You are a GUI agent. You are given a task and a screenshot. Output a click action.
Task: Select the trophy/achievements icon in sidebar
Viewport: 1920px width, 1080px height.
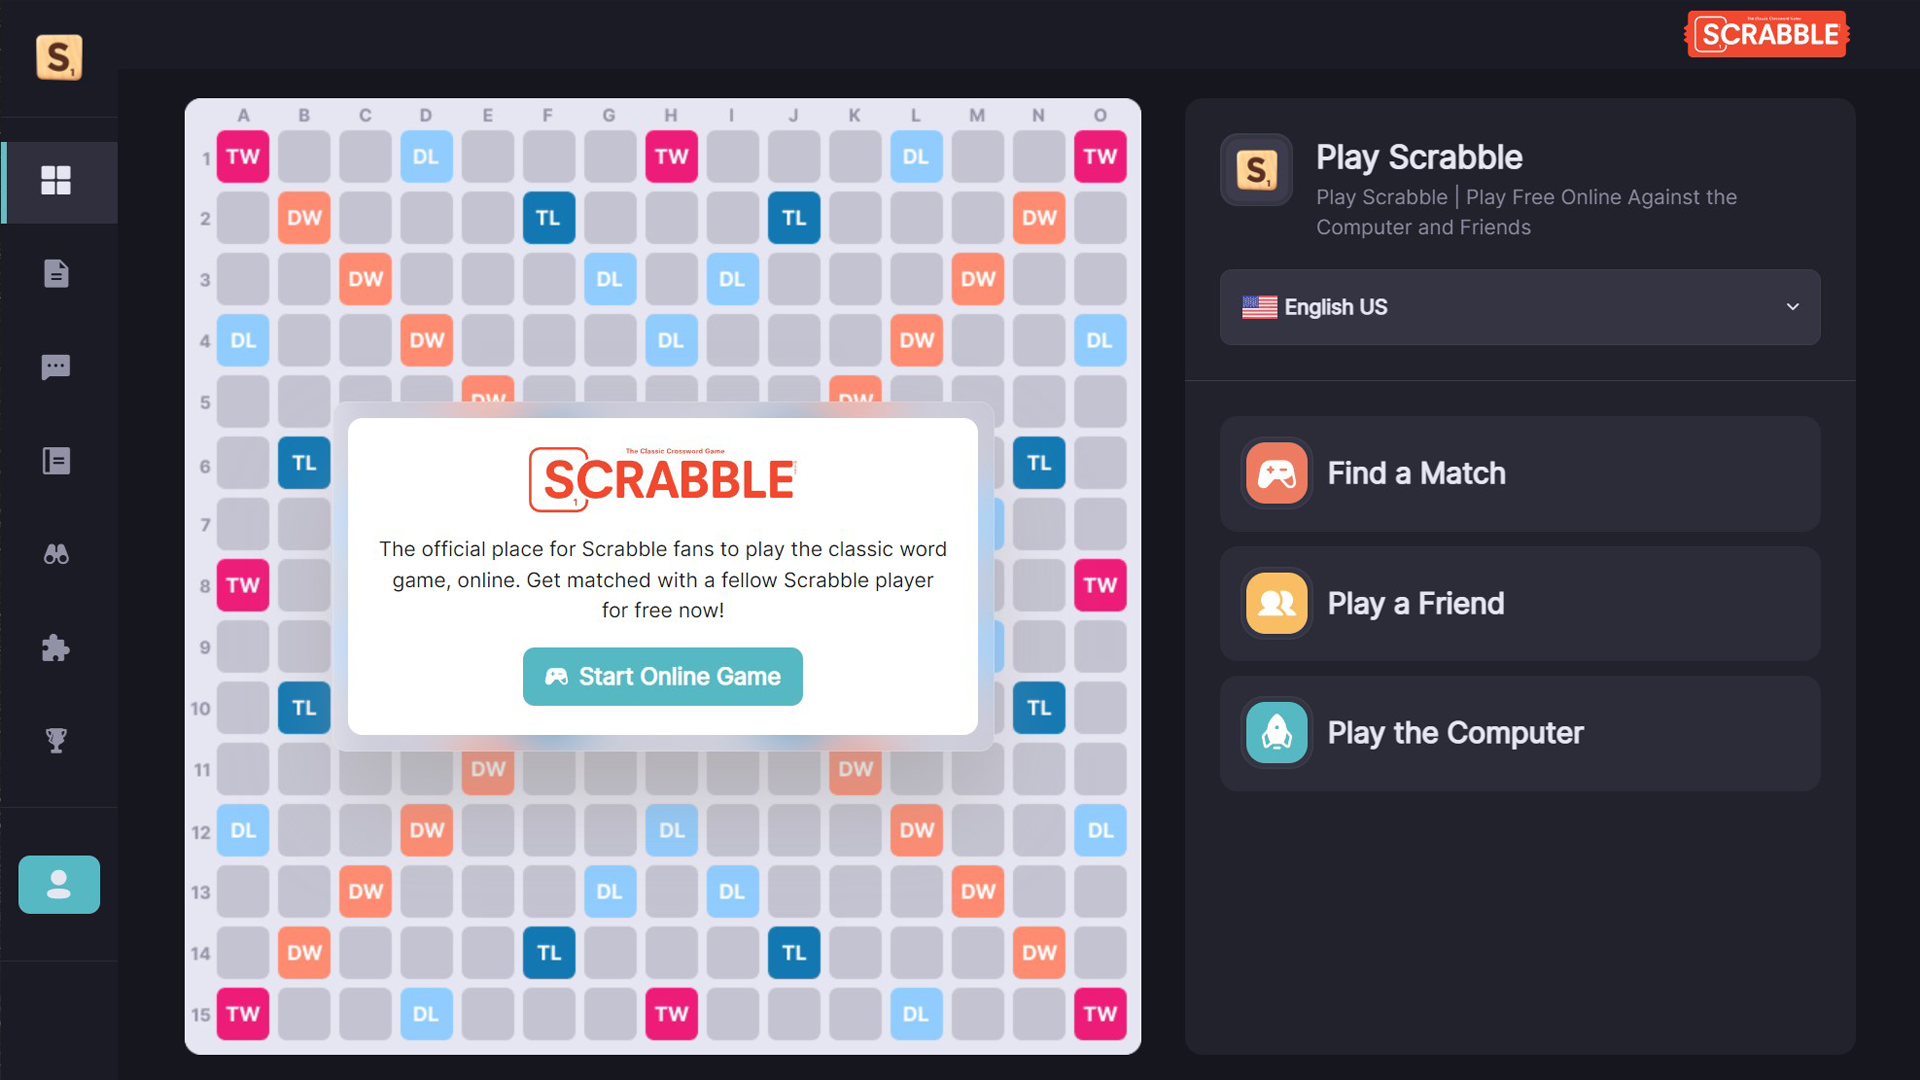pyautogui.click(x=57, y=738)
